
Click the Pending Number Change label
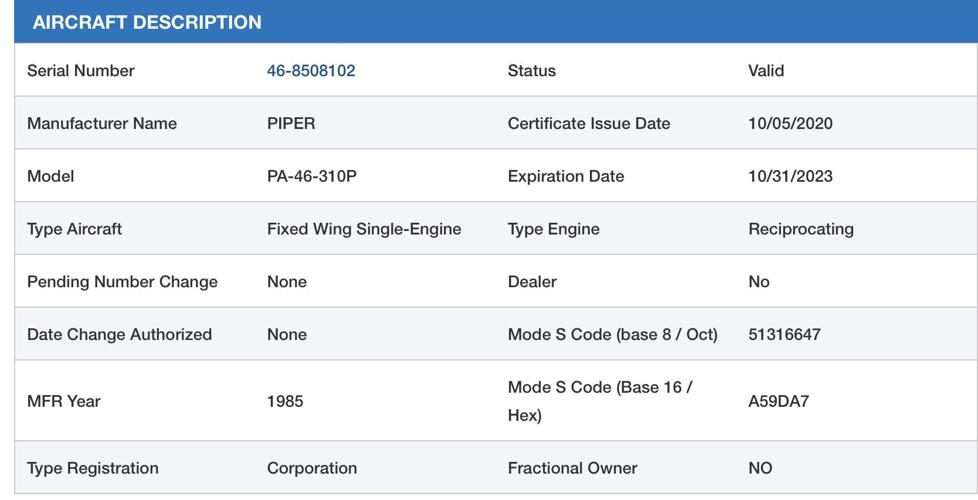point(122,282)
